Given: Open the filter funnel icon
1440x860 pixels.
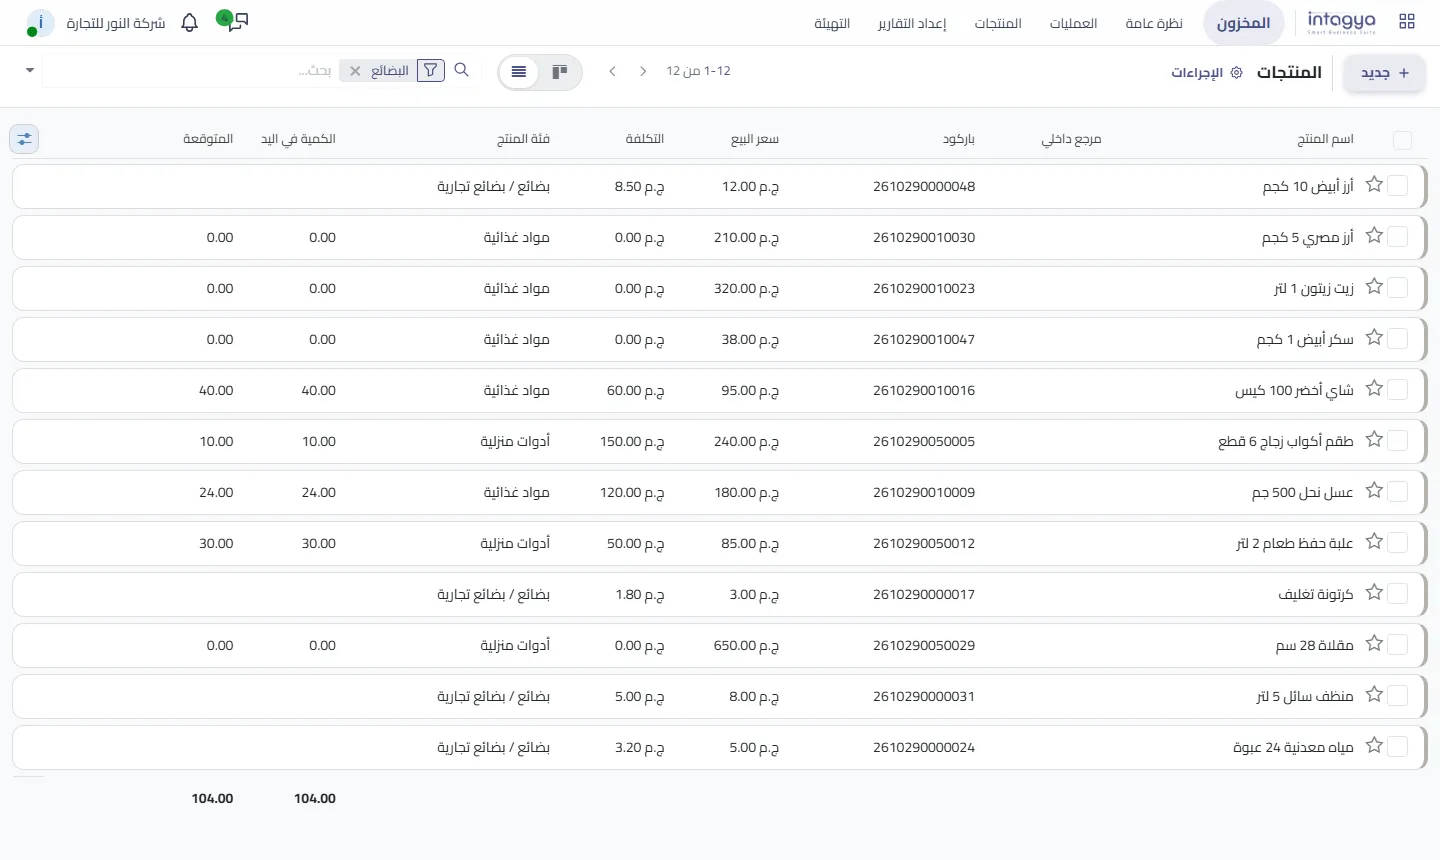Looking at the screenshot, I should pyautogui.click(x=431, y=70).
